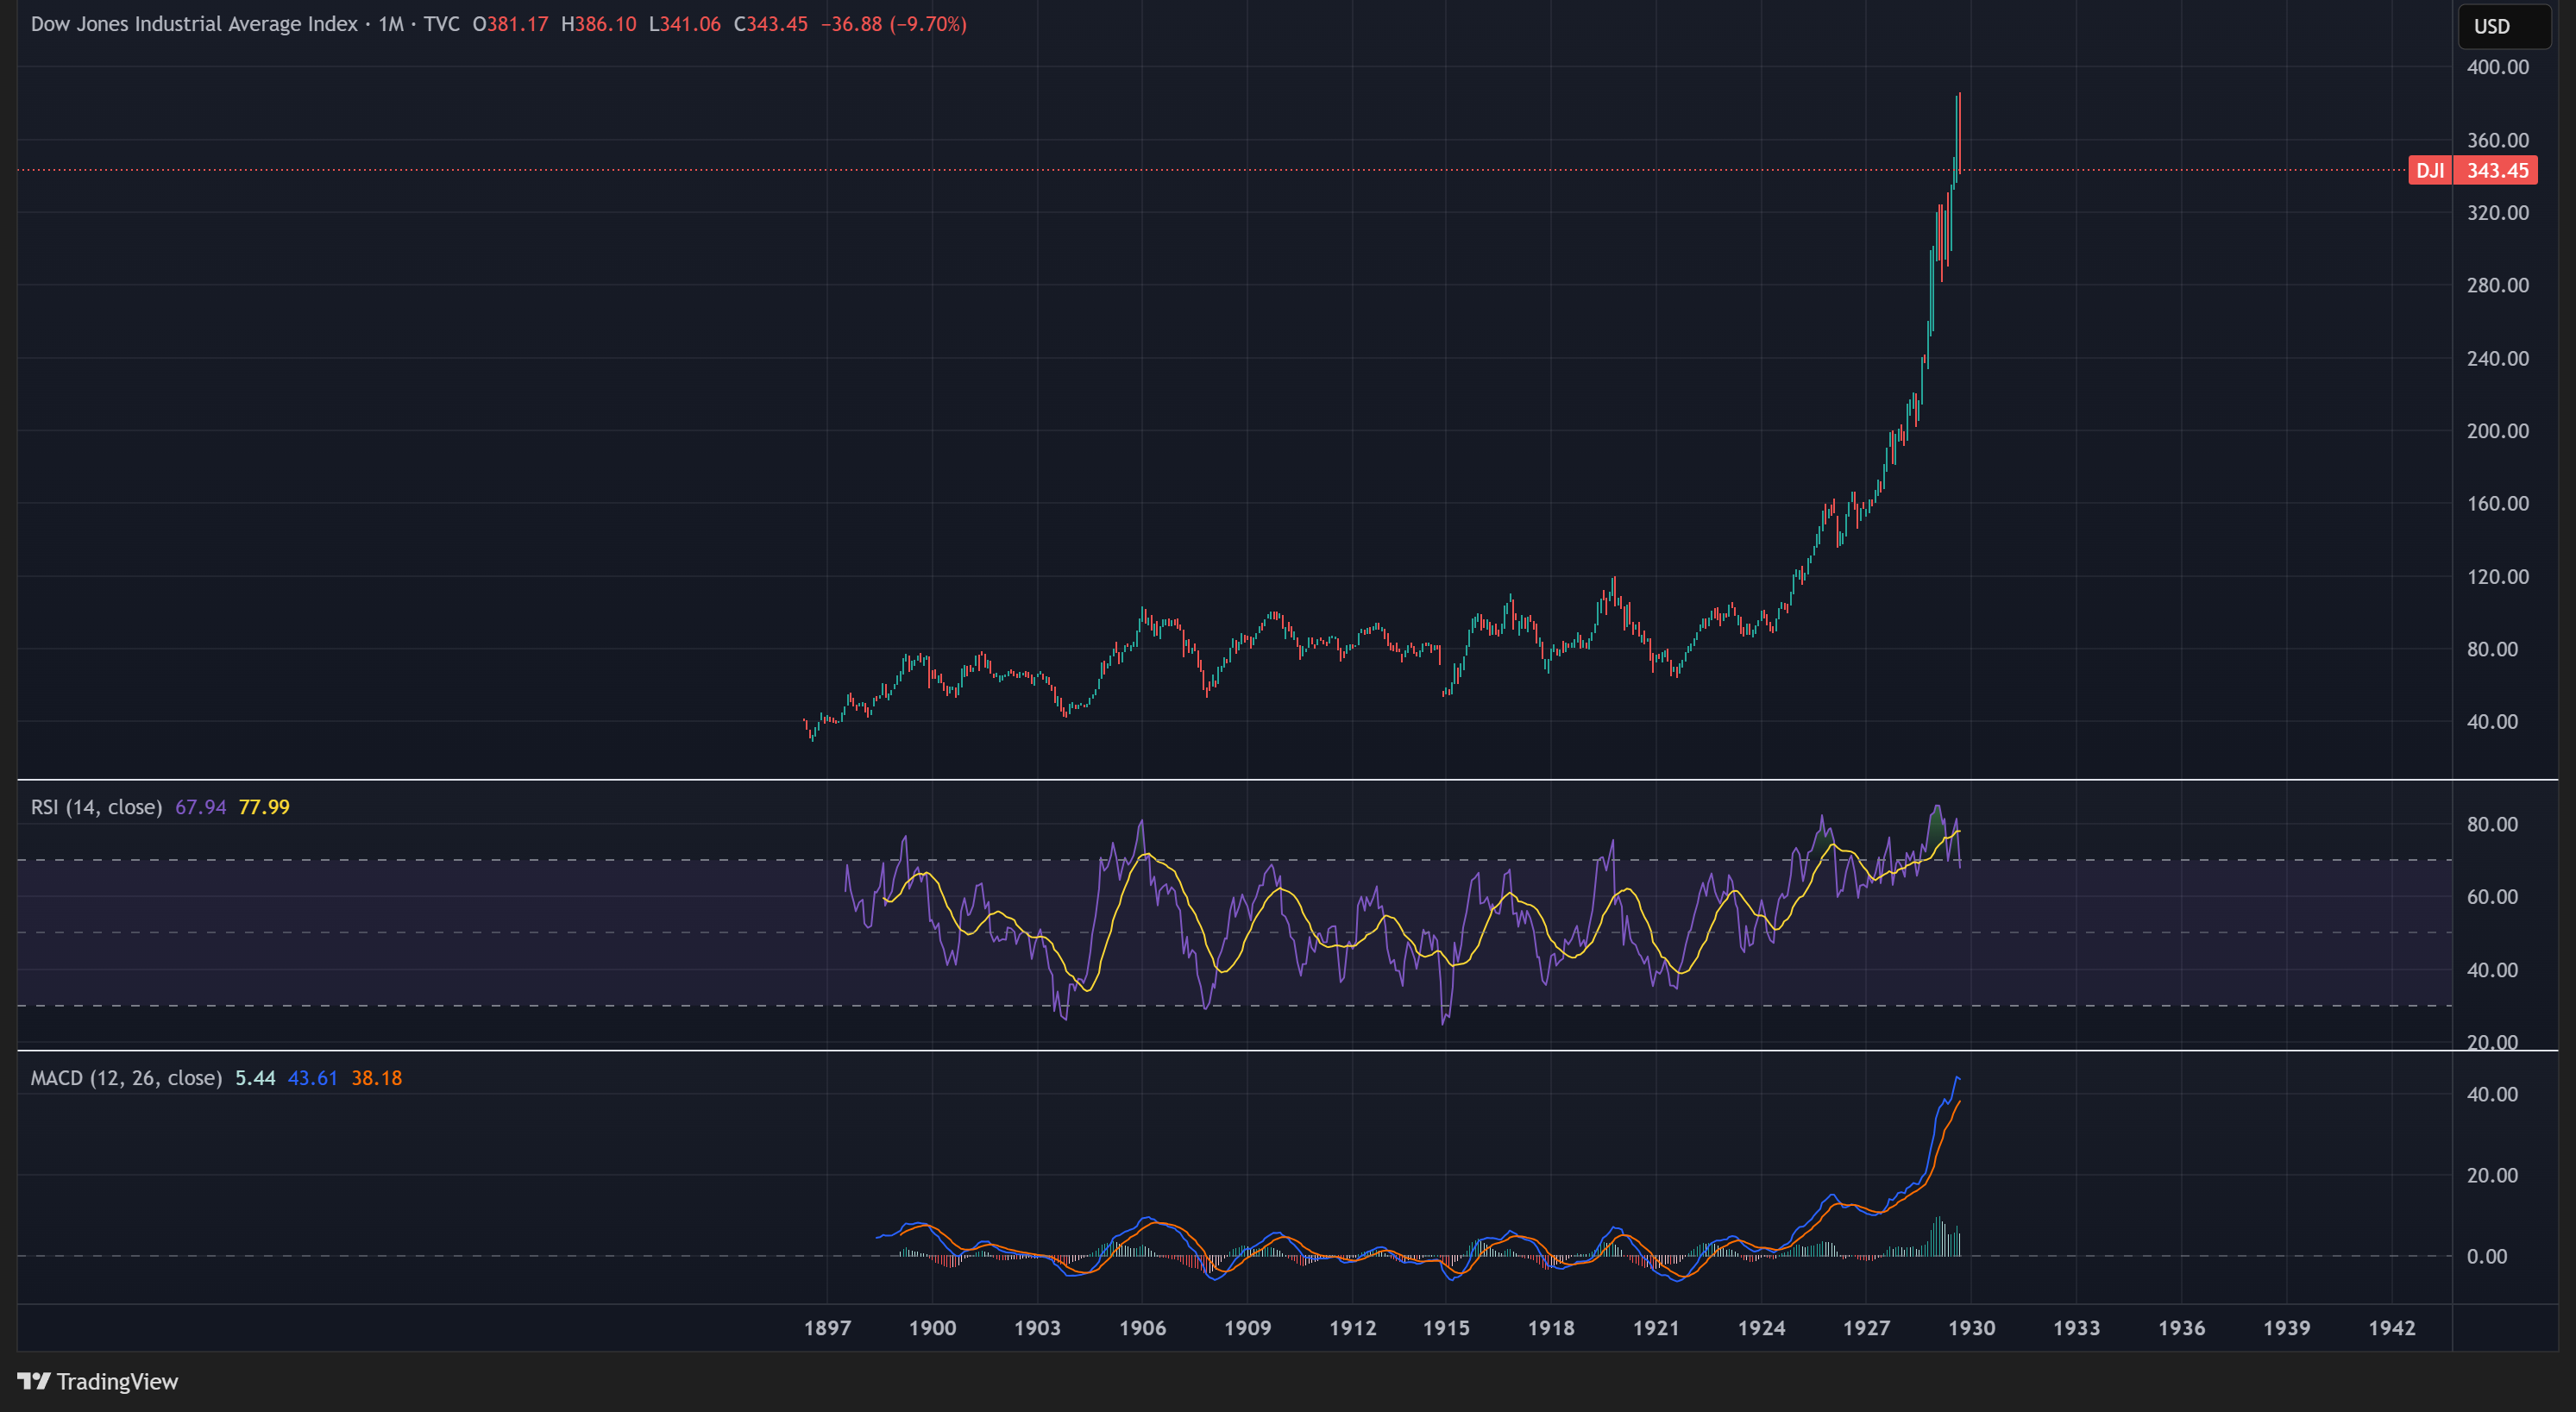Click the open value O381.17
Screen dimensions: 2576x1412
click(510, 24)
